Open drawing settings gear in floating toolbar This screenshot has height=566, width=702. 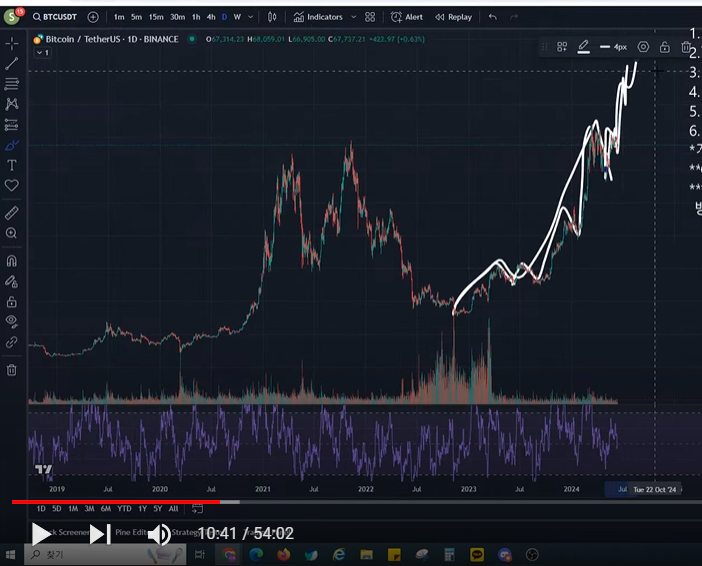click(643, 47)
